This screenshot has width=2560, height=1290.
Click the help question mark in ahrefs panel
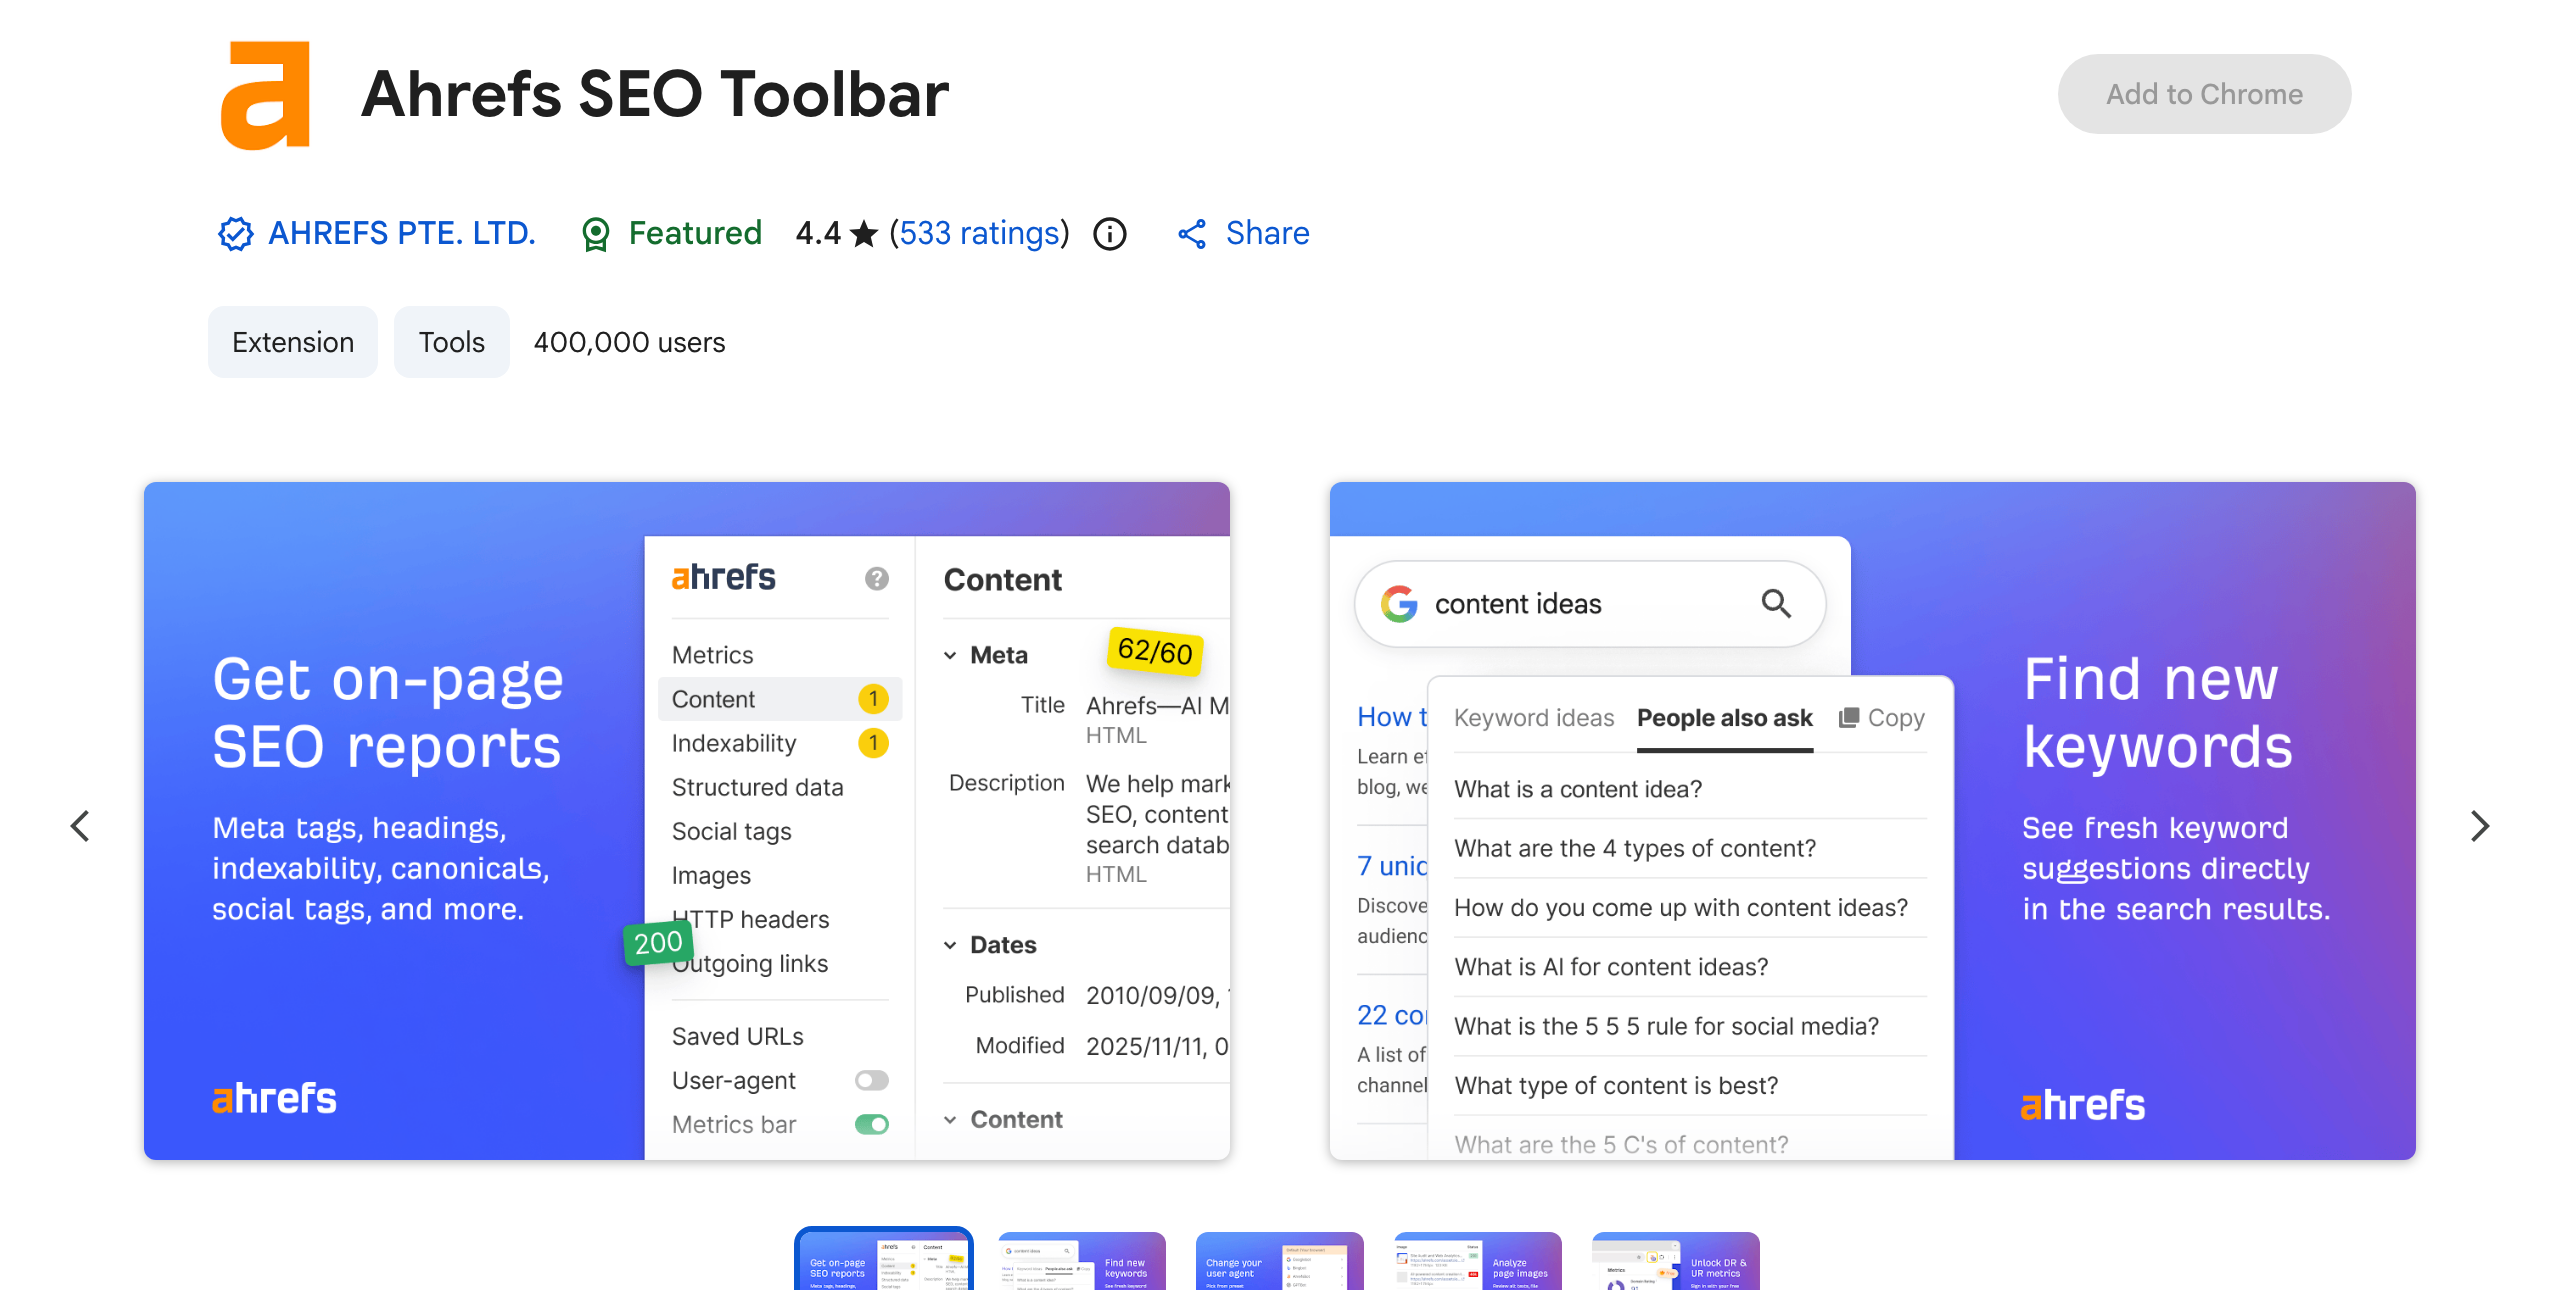877,578
